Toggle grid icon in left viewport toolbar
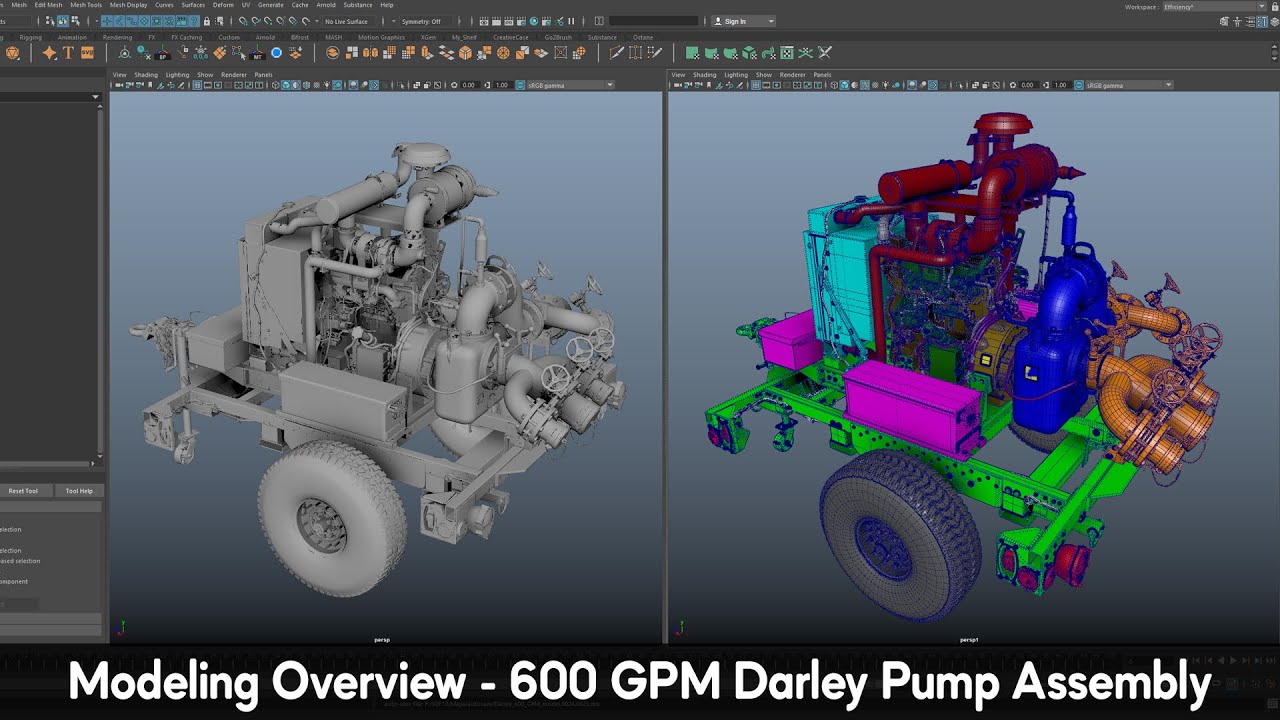 [197, 85]
